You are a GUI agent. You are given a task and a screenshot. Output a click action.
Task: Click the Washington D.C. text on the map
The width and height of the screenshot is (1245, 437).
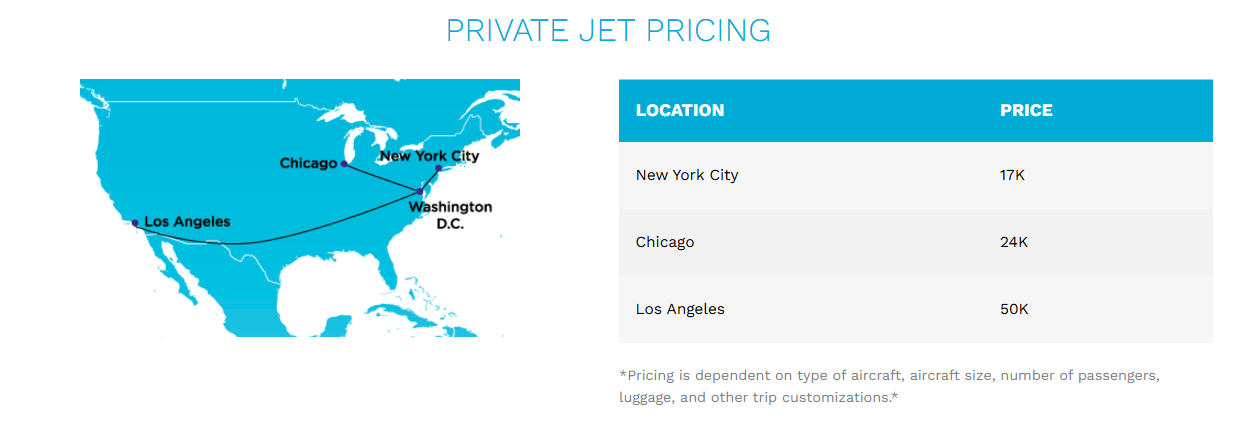[450, 215]
